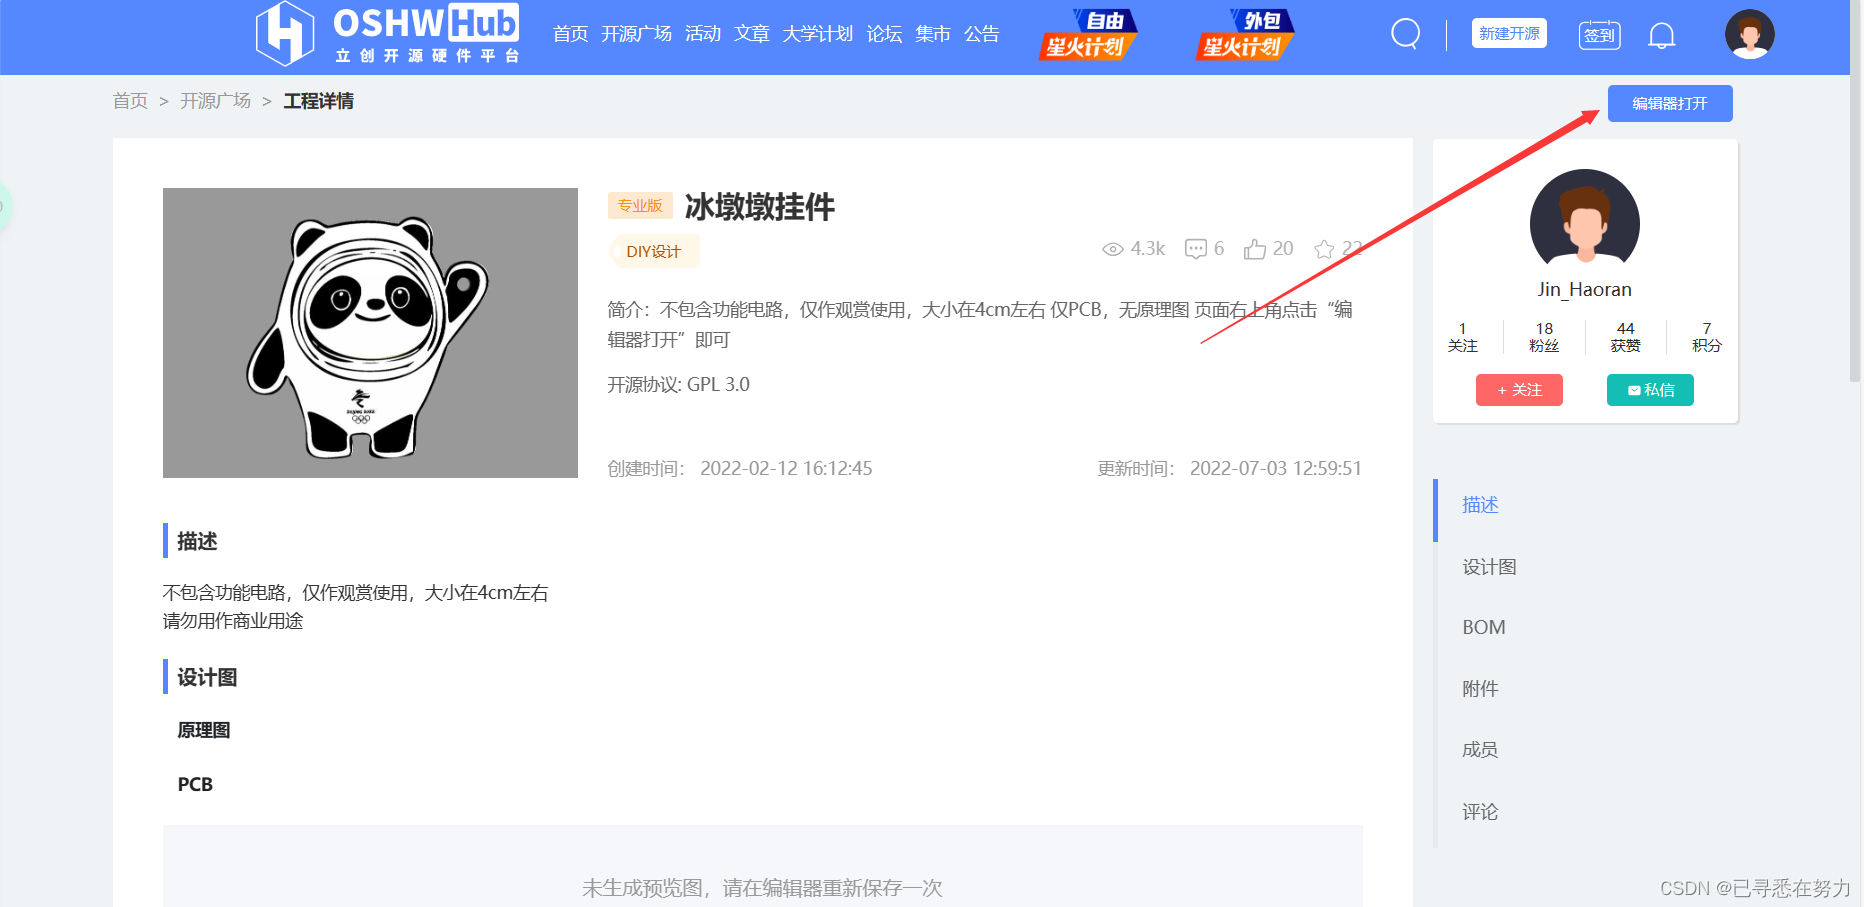
Task: Click the 开源广场 breadcrumb link
Action: (215, 101)
